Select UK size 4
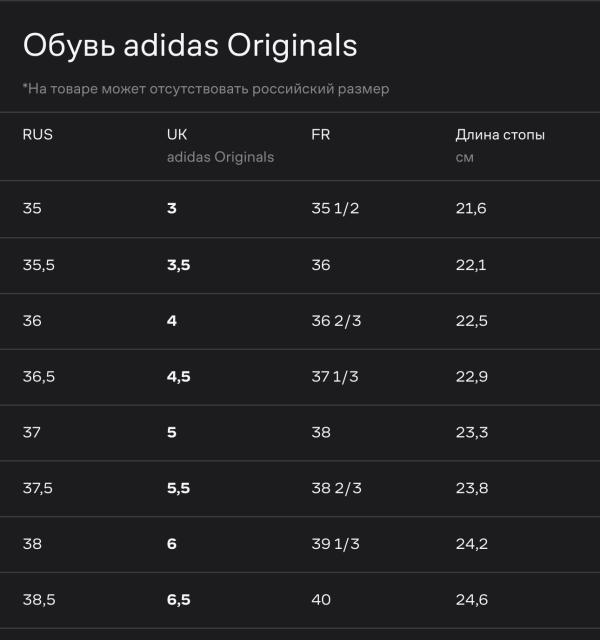This screenshot has width=600, height=640. (172, 321)
